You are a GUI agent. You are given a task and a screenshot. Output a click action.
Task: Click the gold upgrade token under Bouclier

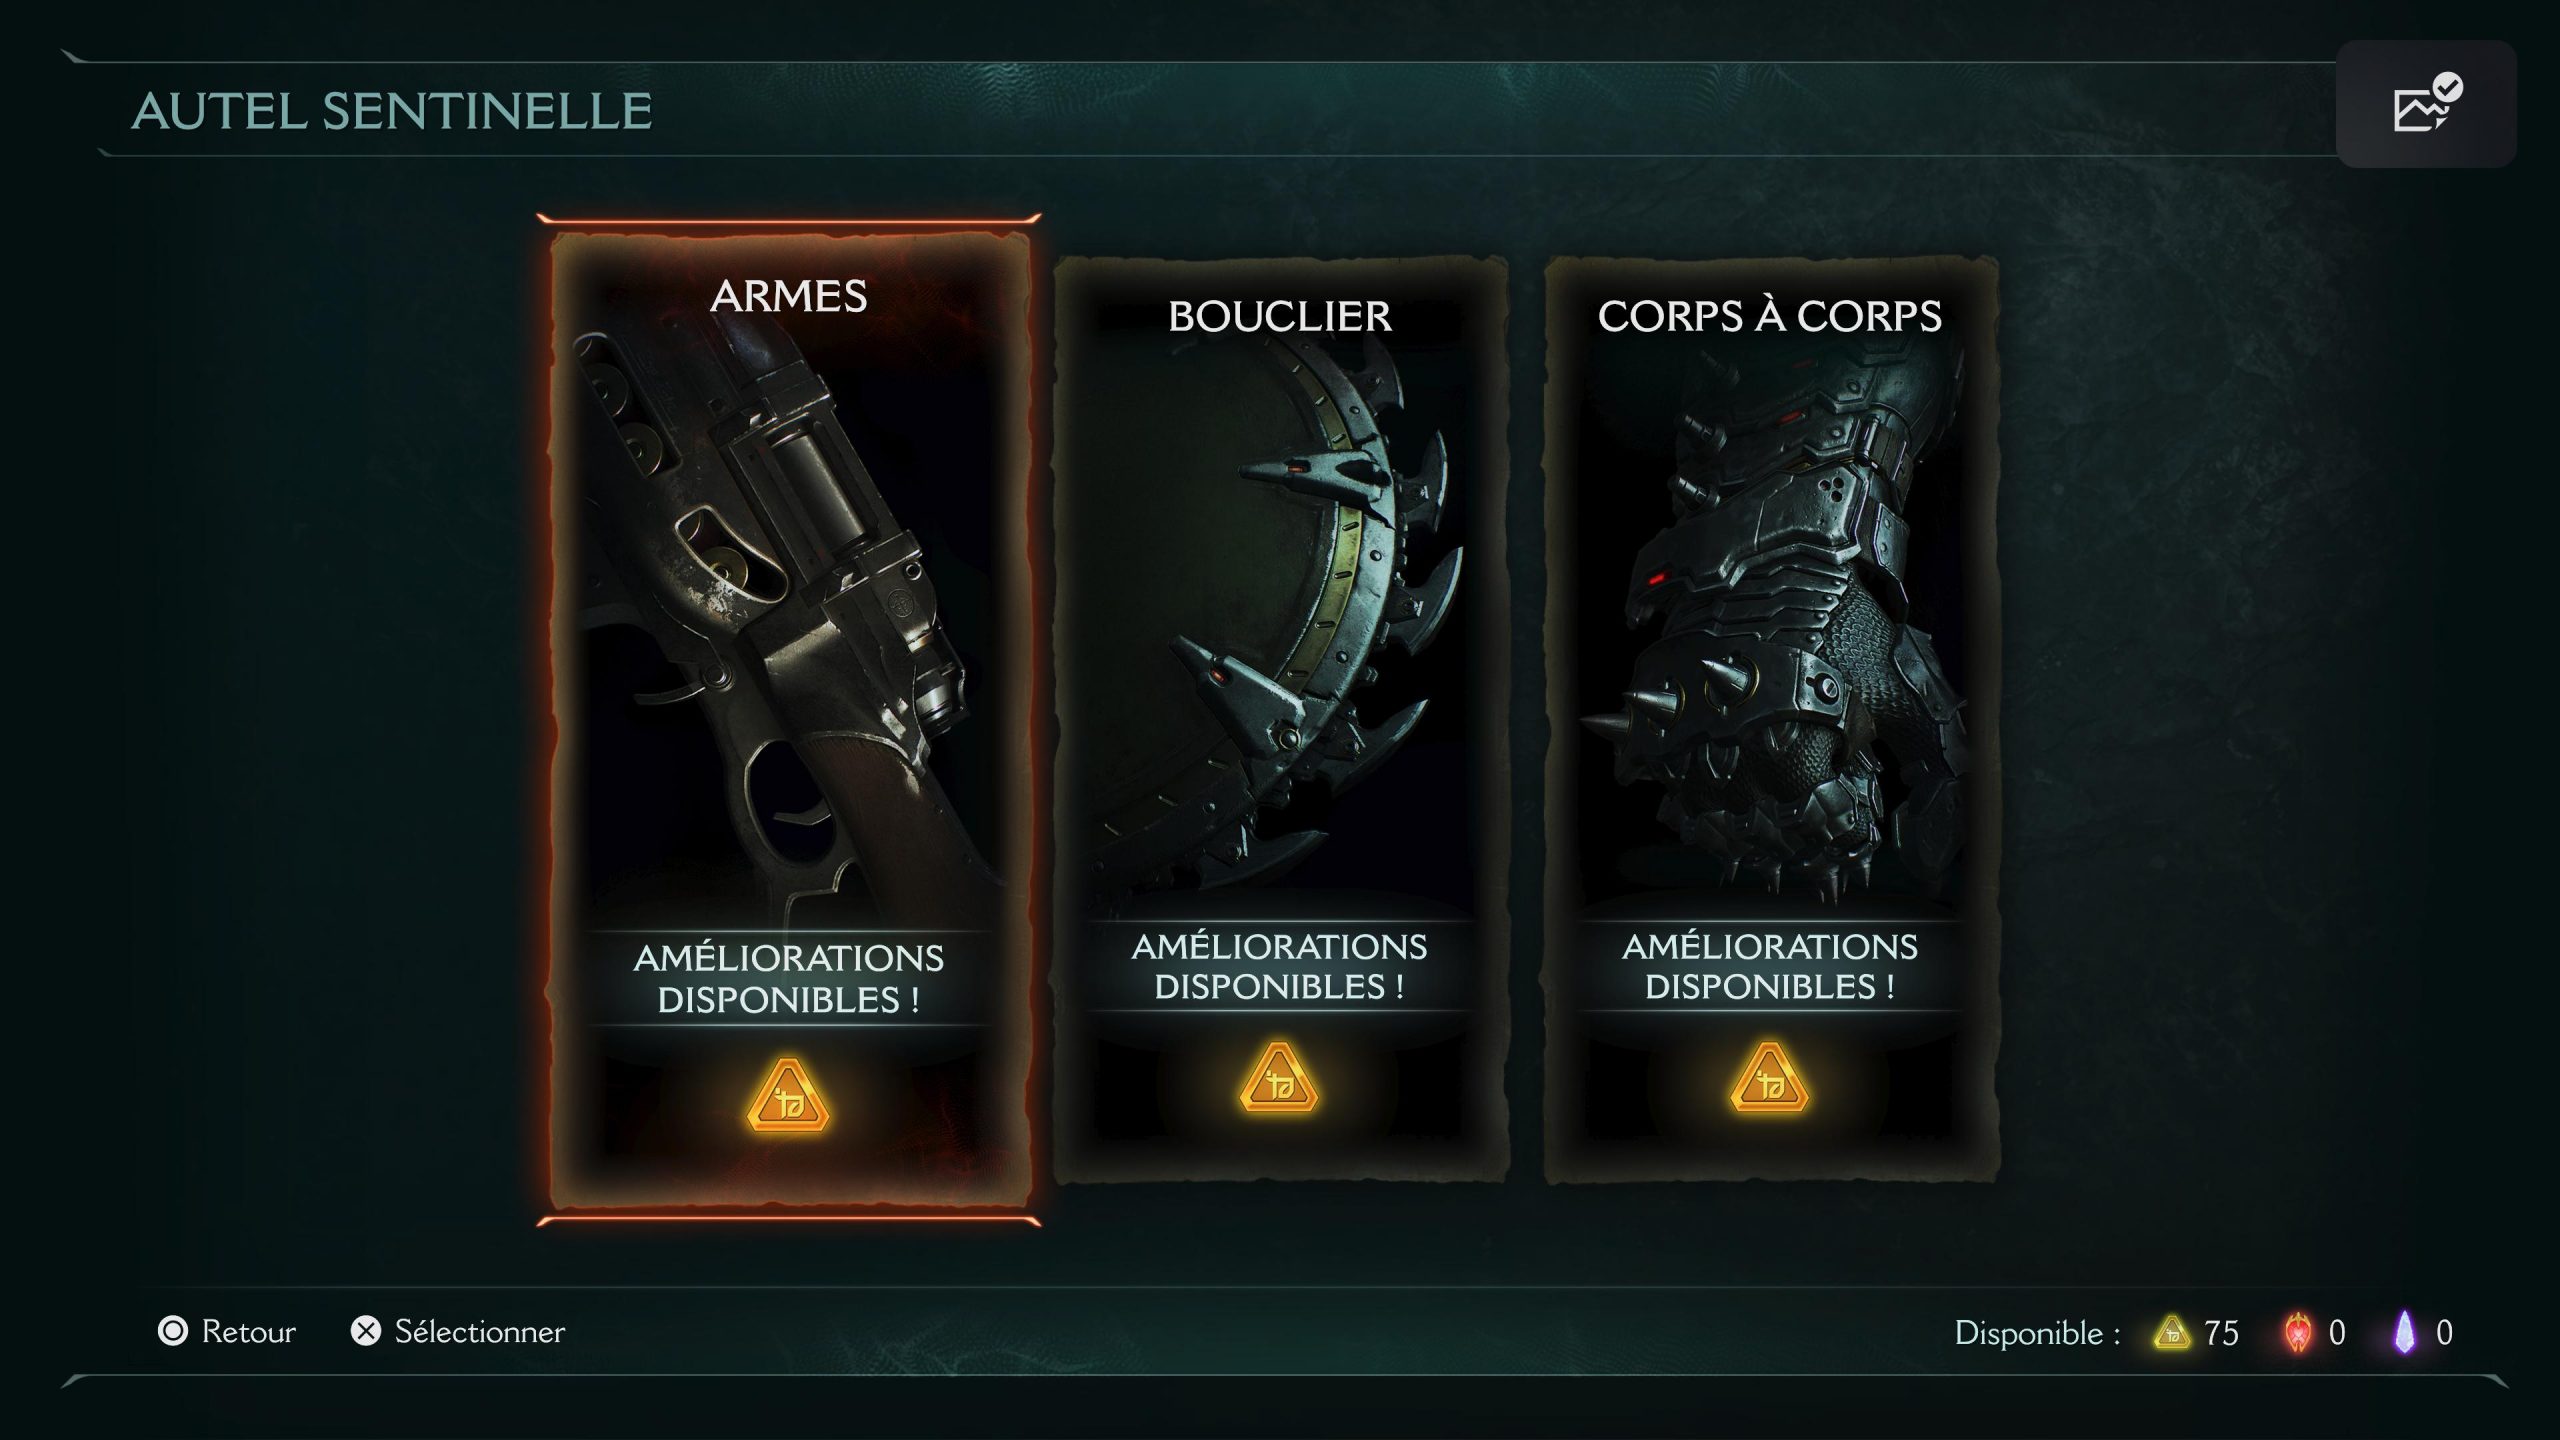1278,1077
